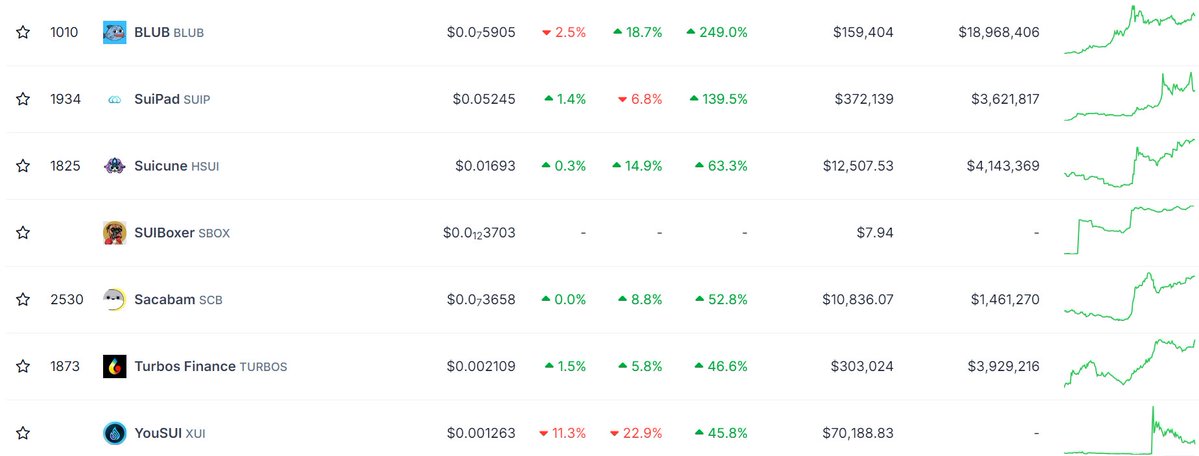Toggle the YouSUI favorite star
This screenshot has width=1199, height=456.
click(x=23, y=433)
